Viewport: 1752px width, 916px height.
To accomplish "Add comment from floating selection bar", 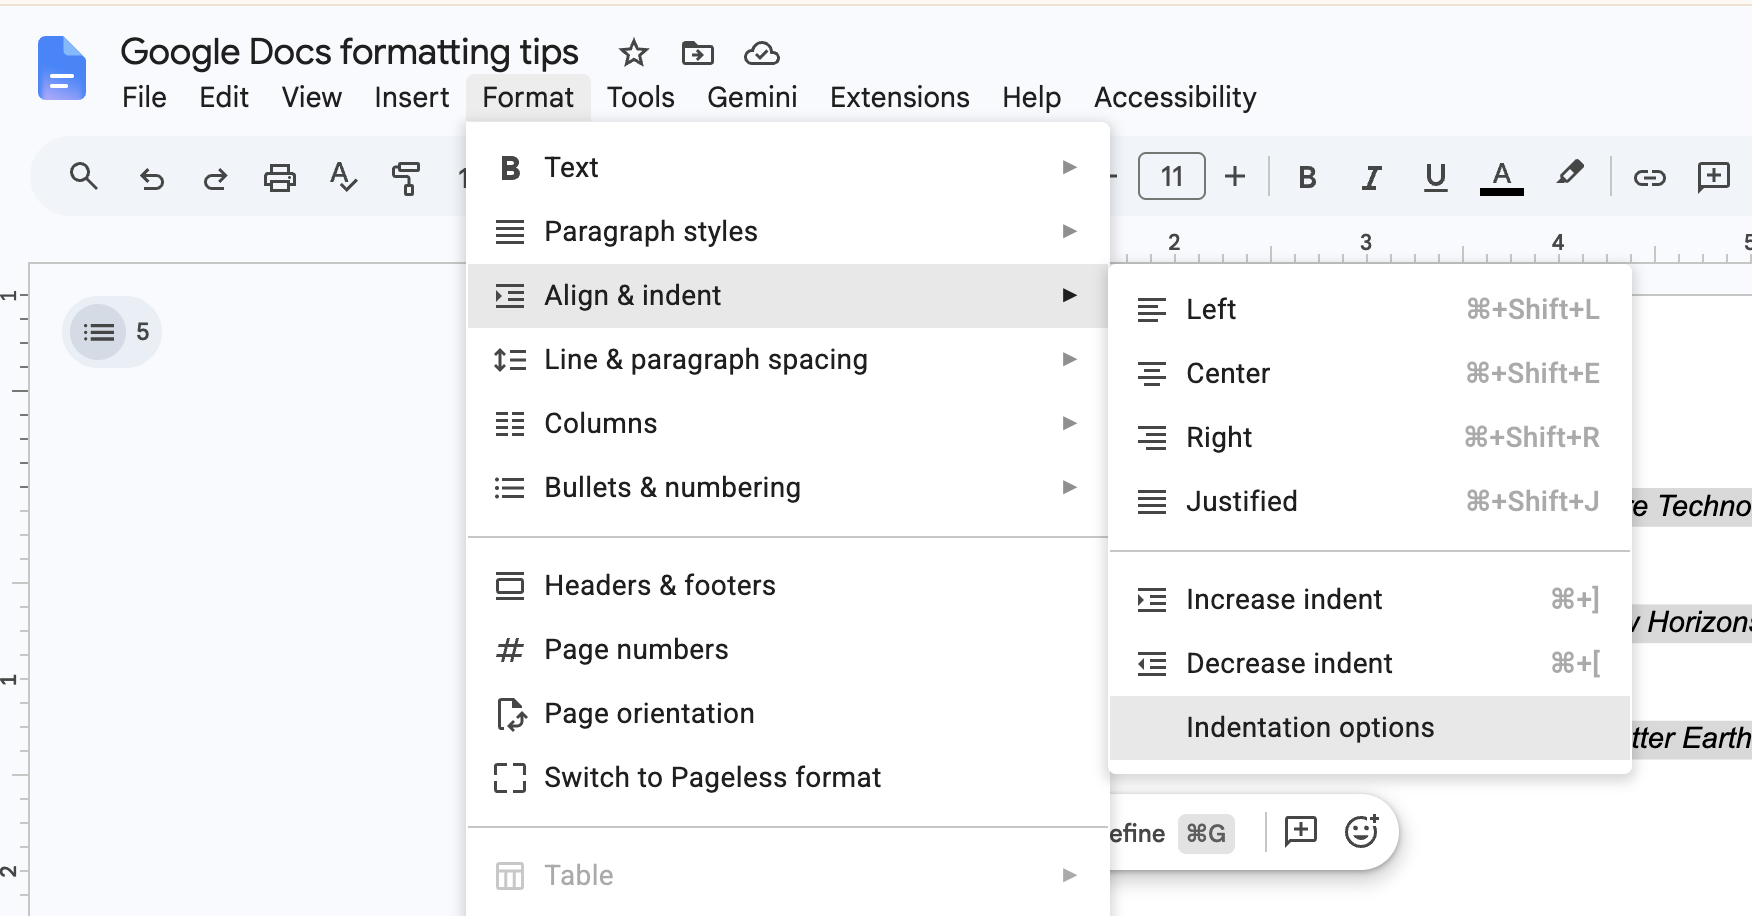I will [x=1300, y=832].
